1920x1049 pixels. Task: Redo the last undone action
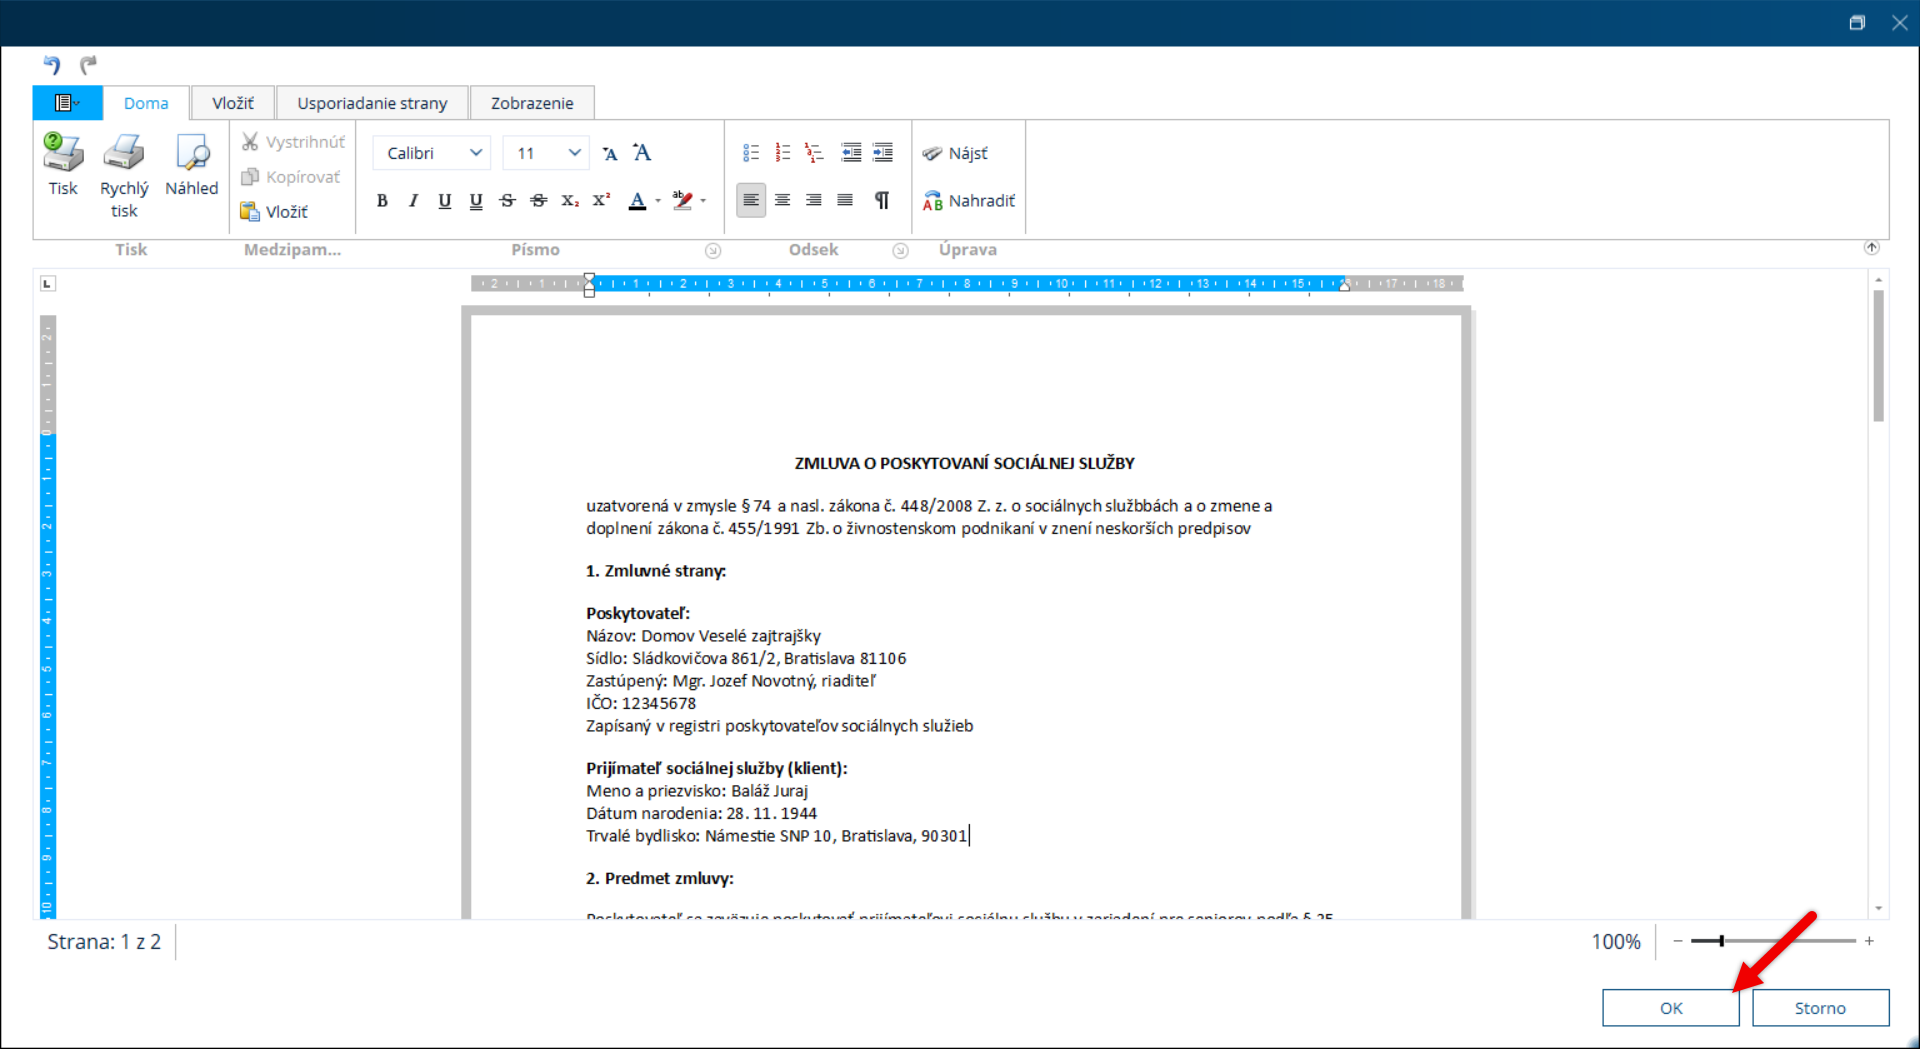tap(88, 65)
